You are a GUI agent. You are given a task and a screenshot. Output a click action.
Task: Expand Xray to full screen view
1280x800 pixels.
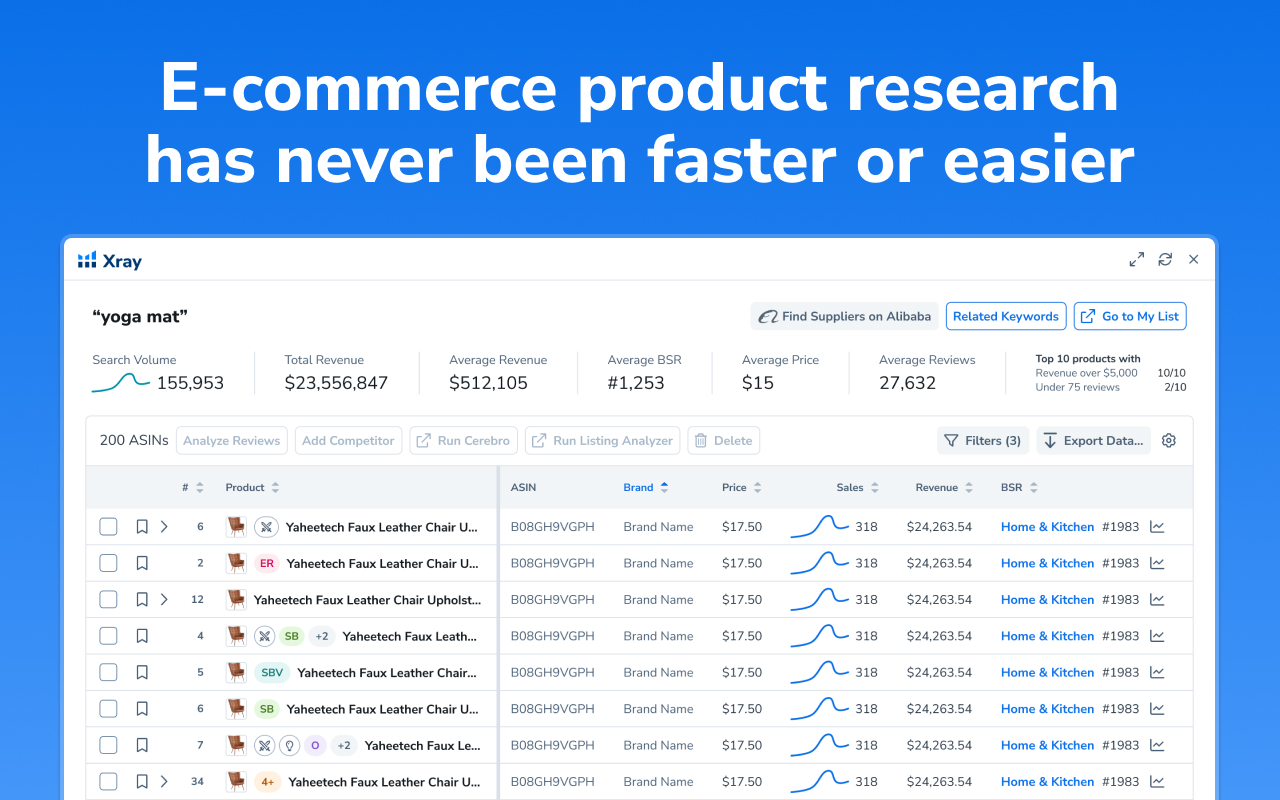coord(1136,259)
